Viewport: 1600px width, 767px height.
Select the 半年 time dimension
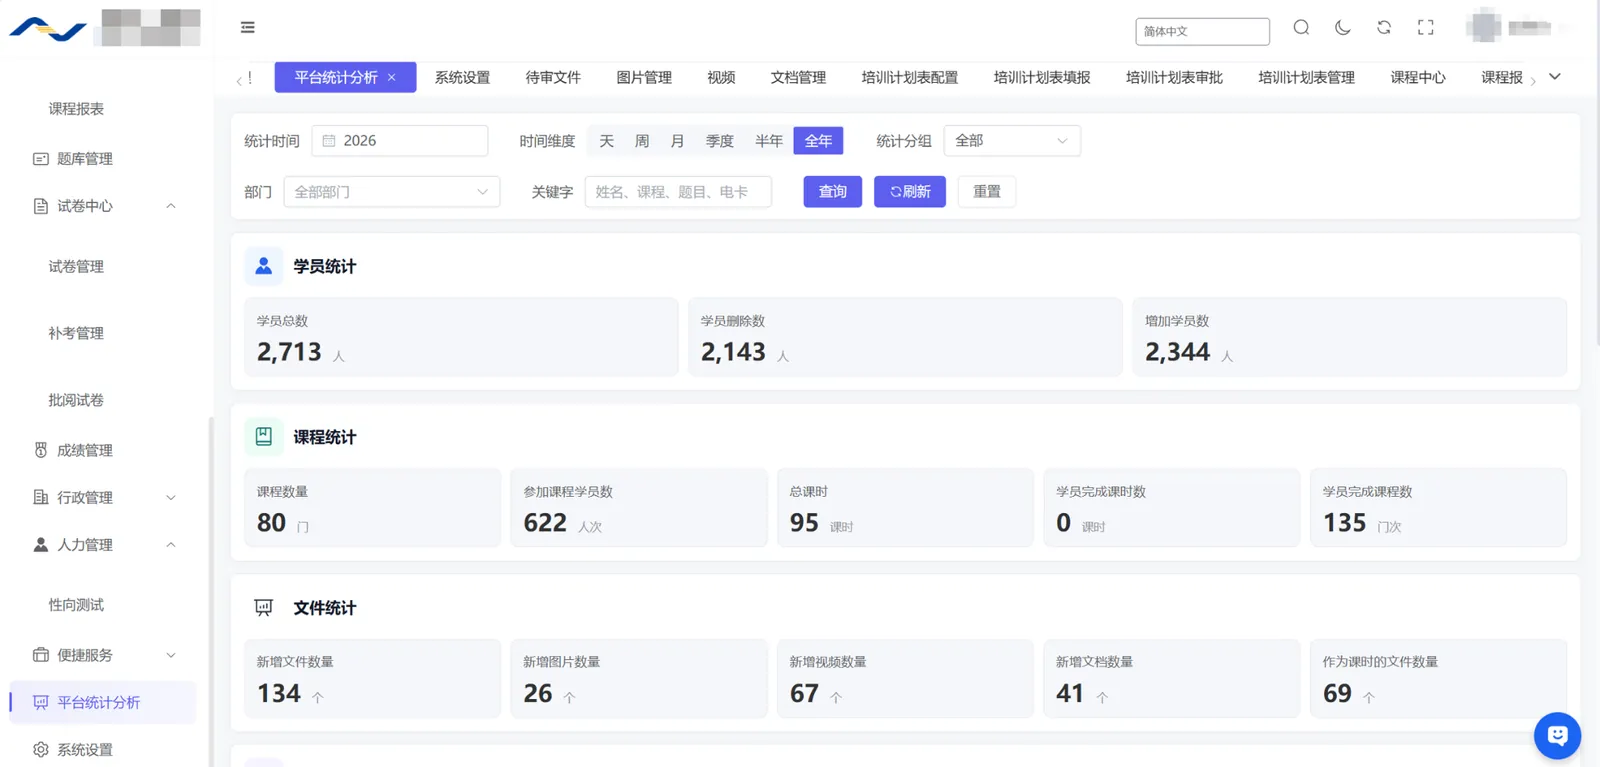coord(769,141)
